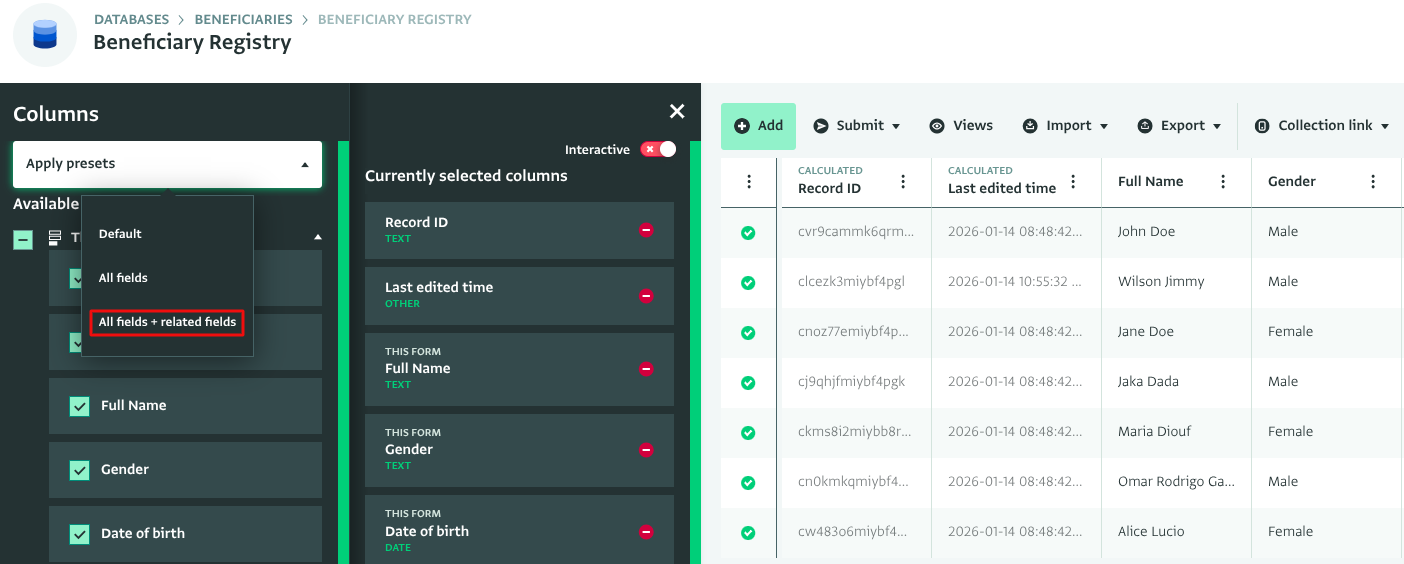This screenshot has width=1404, height=564.
Task: Select All fields + related fields preset
Action: pyautogui.click(x=167, y=322)
